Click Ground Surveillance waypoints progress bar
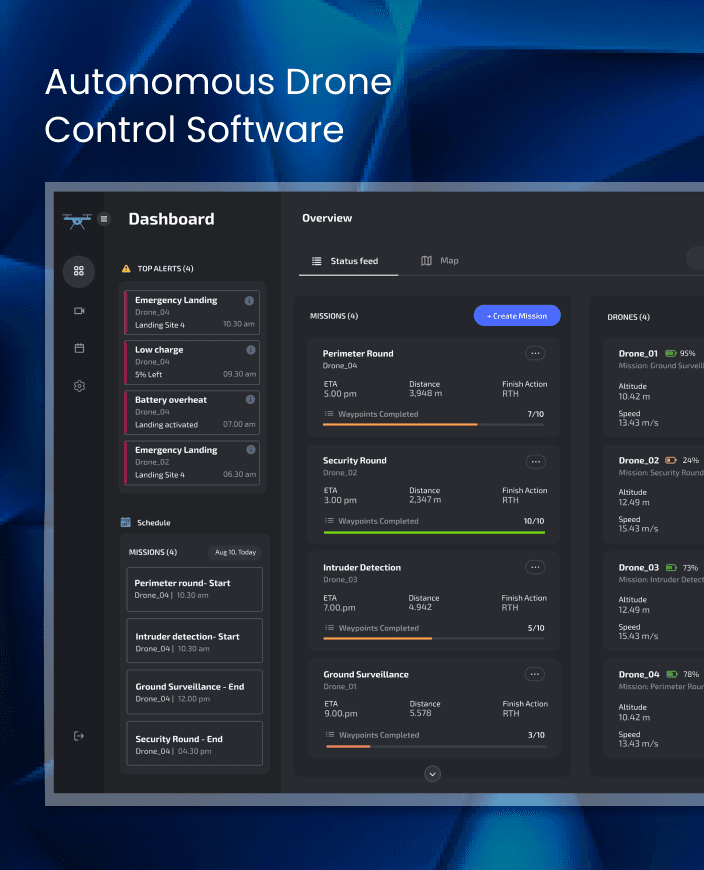The width and height of the screenshot is (704, 870). (436, 746)
